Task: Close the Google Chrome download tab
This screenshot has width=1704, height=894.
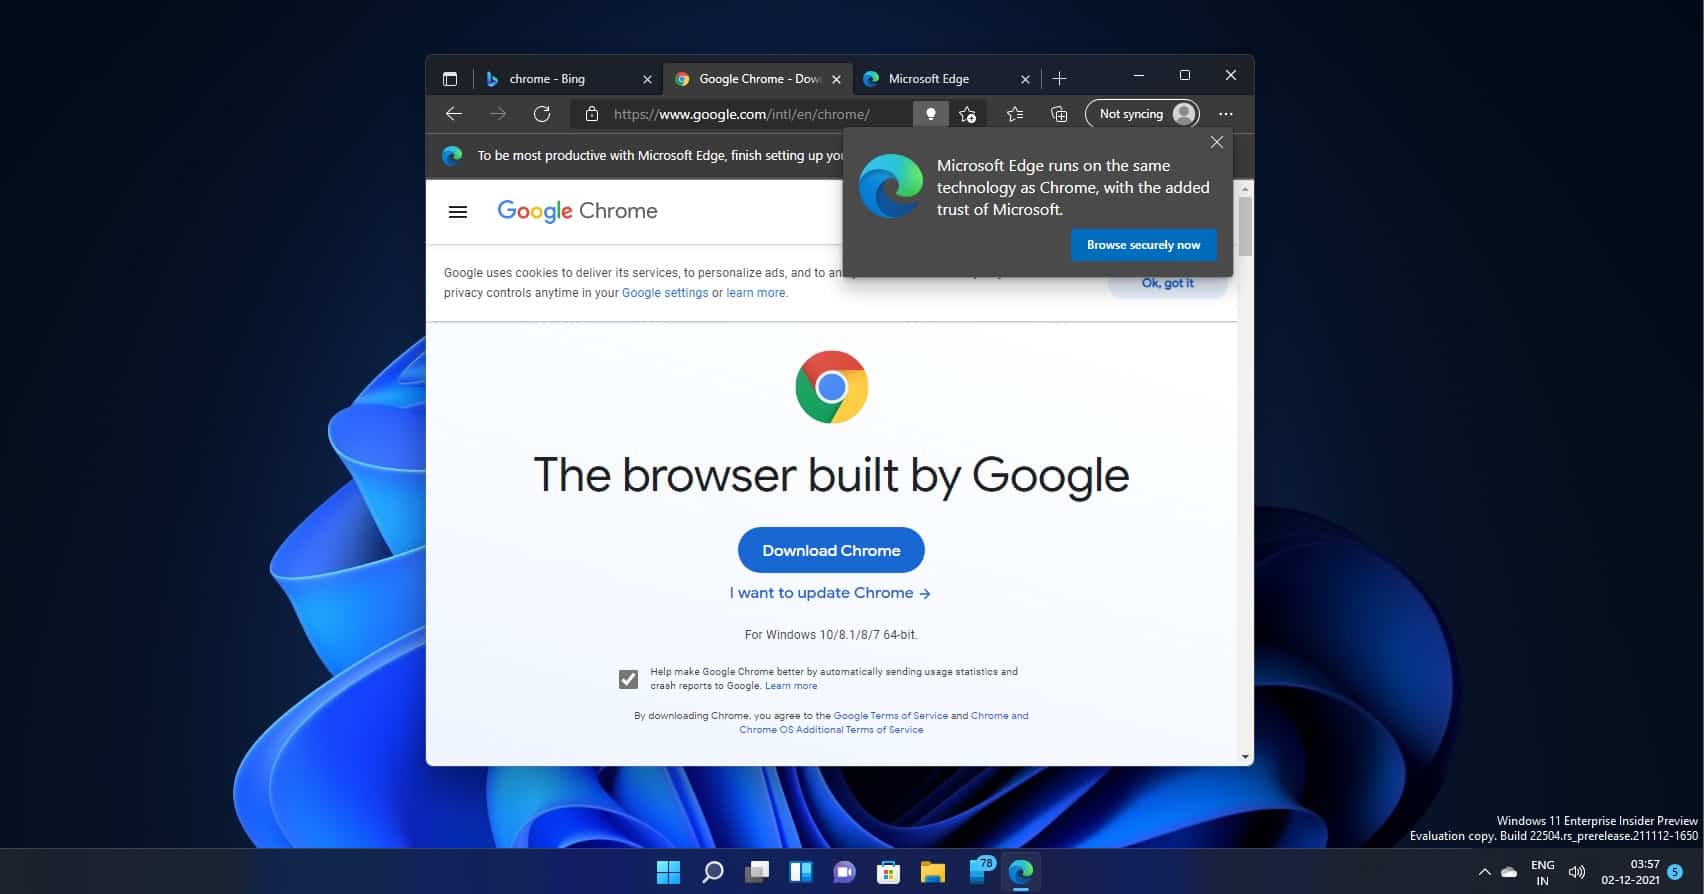Action: coord(836,79)
